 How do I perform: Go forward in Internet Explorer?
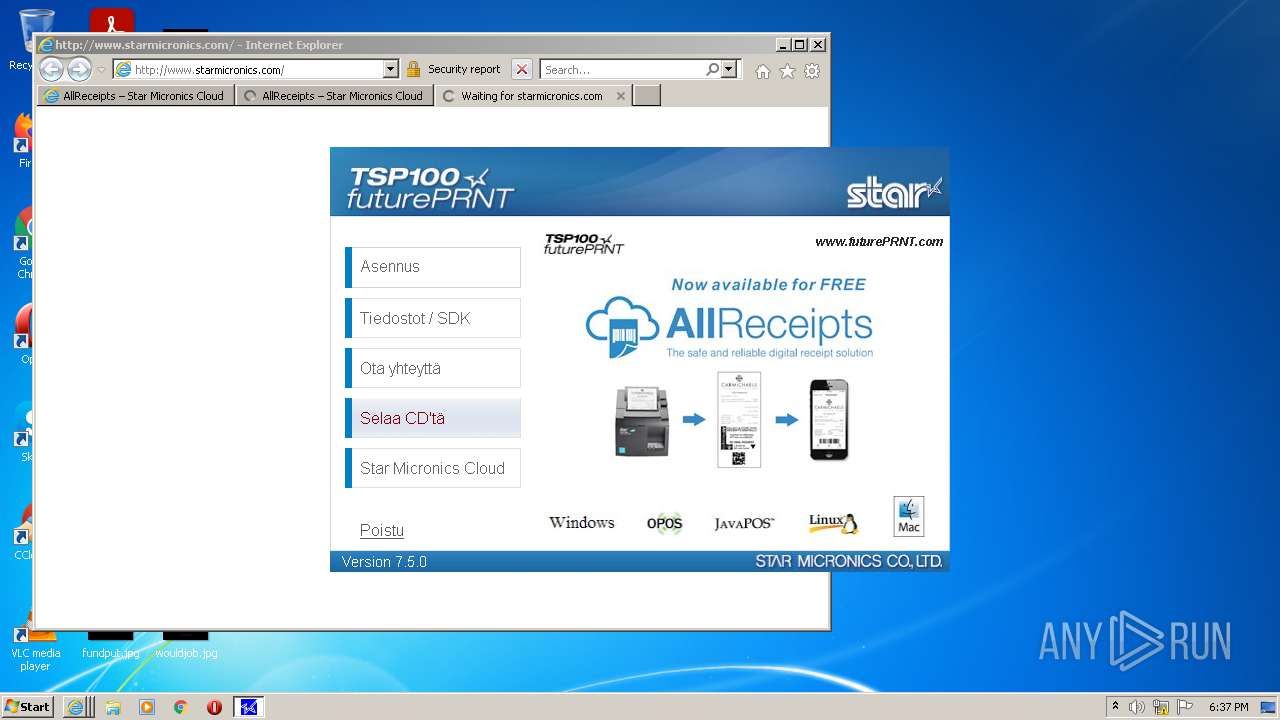tap(79, 69)
